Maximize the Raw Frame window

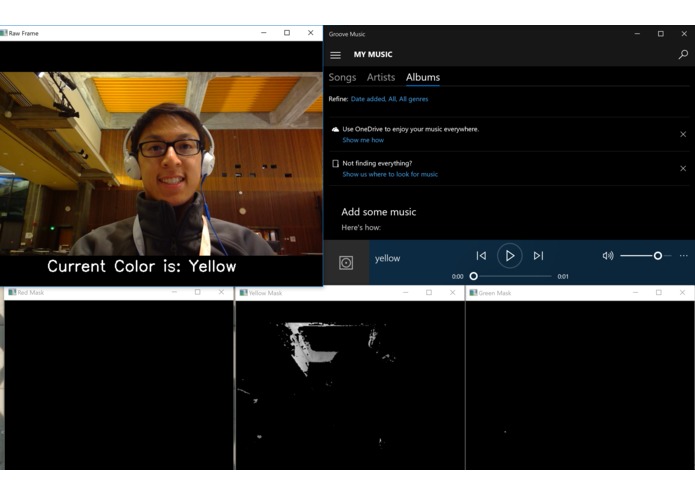click(x=287, y=33)
